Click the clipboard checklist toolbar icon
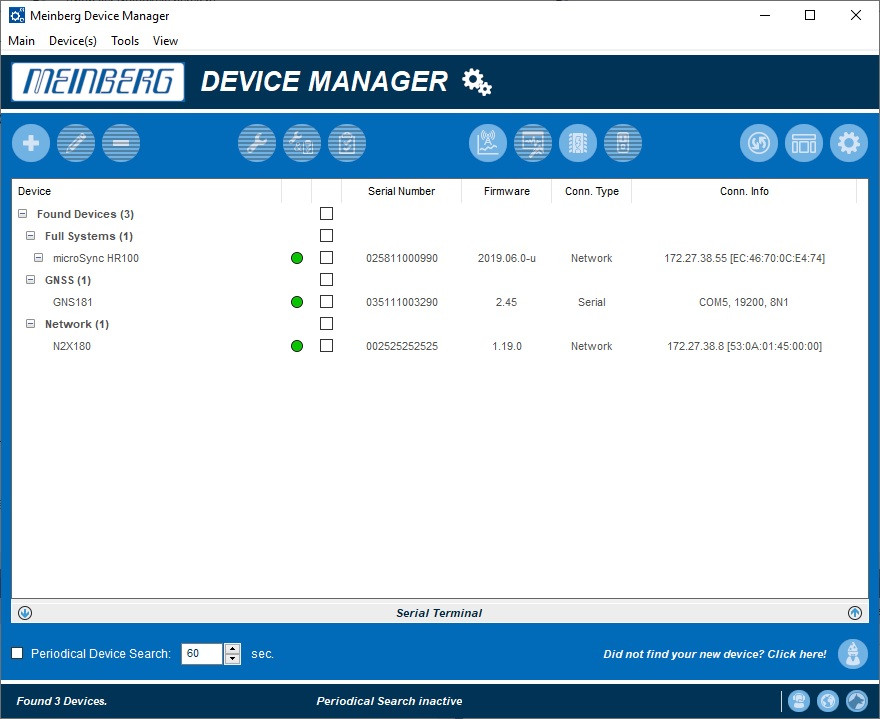 point(347,144)
